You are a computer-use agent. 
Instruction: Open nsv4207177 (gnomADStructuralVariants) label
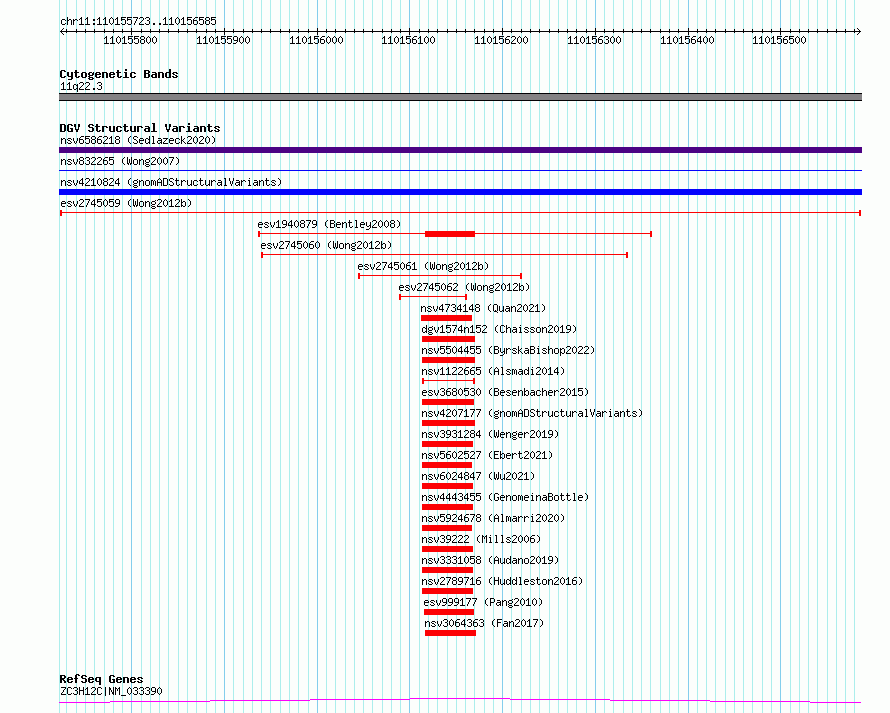point(532,413)
